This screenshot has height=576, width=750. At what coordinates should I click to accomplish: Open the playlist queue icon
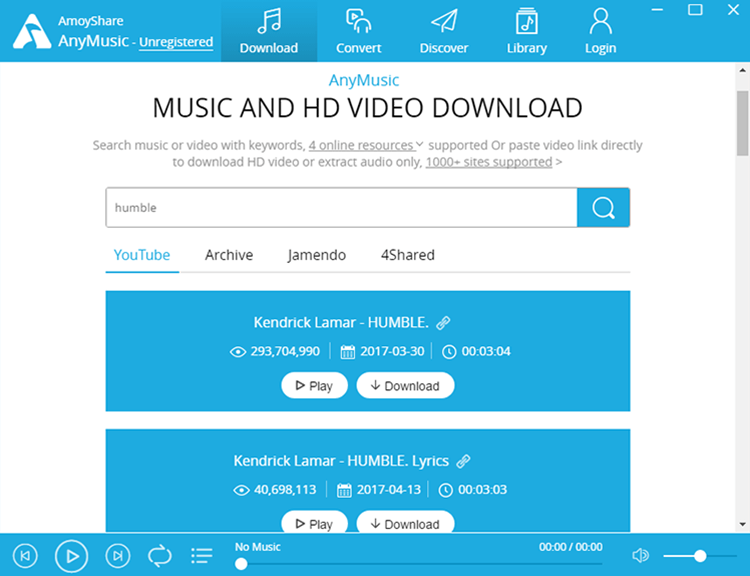pyautogui.click(x=202, y=556)
